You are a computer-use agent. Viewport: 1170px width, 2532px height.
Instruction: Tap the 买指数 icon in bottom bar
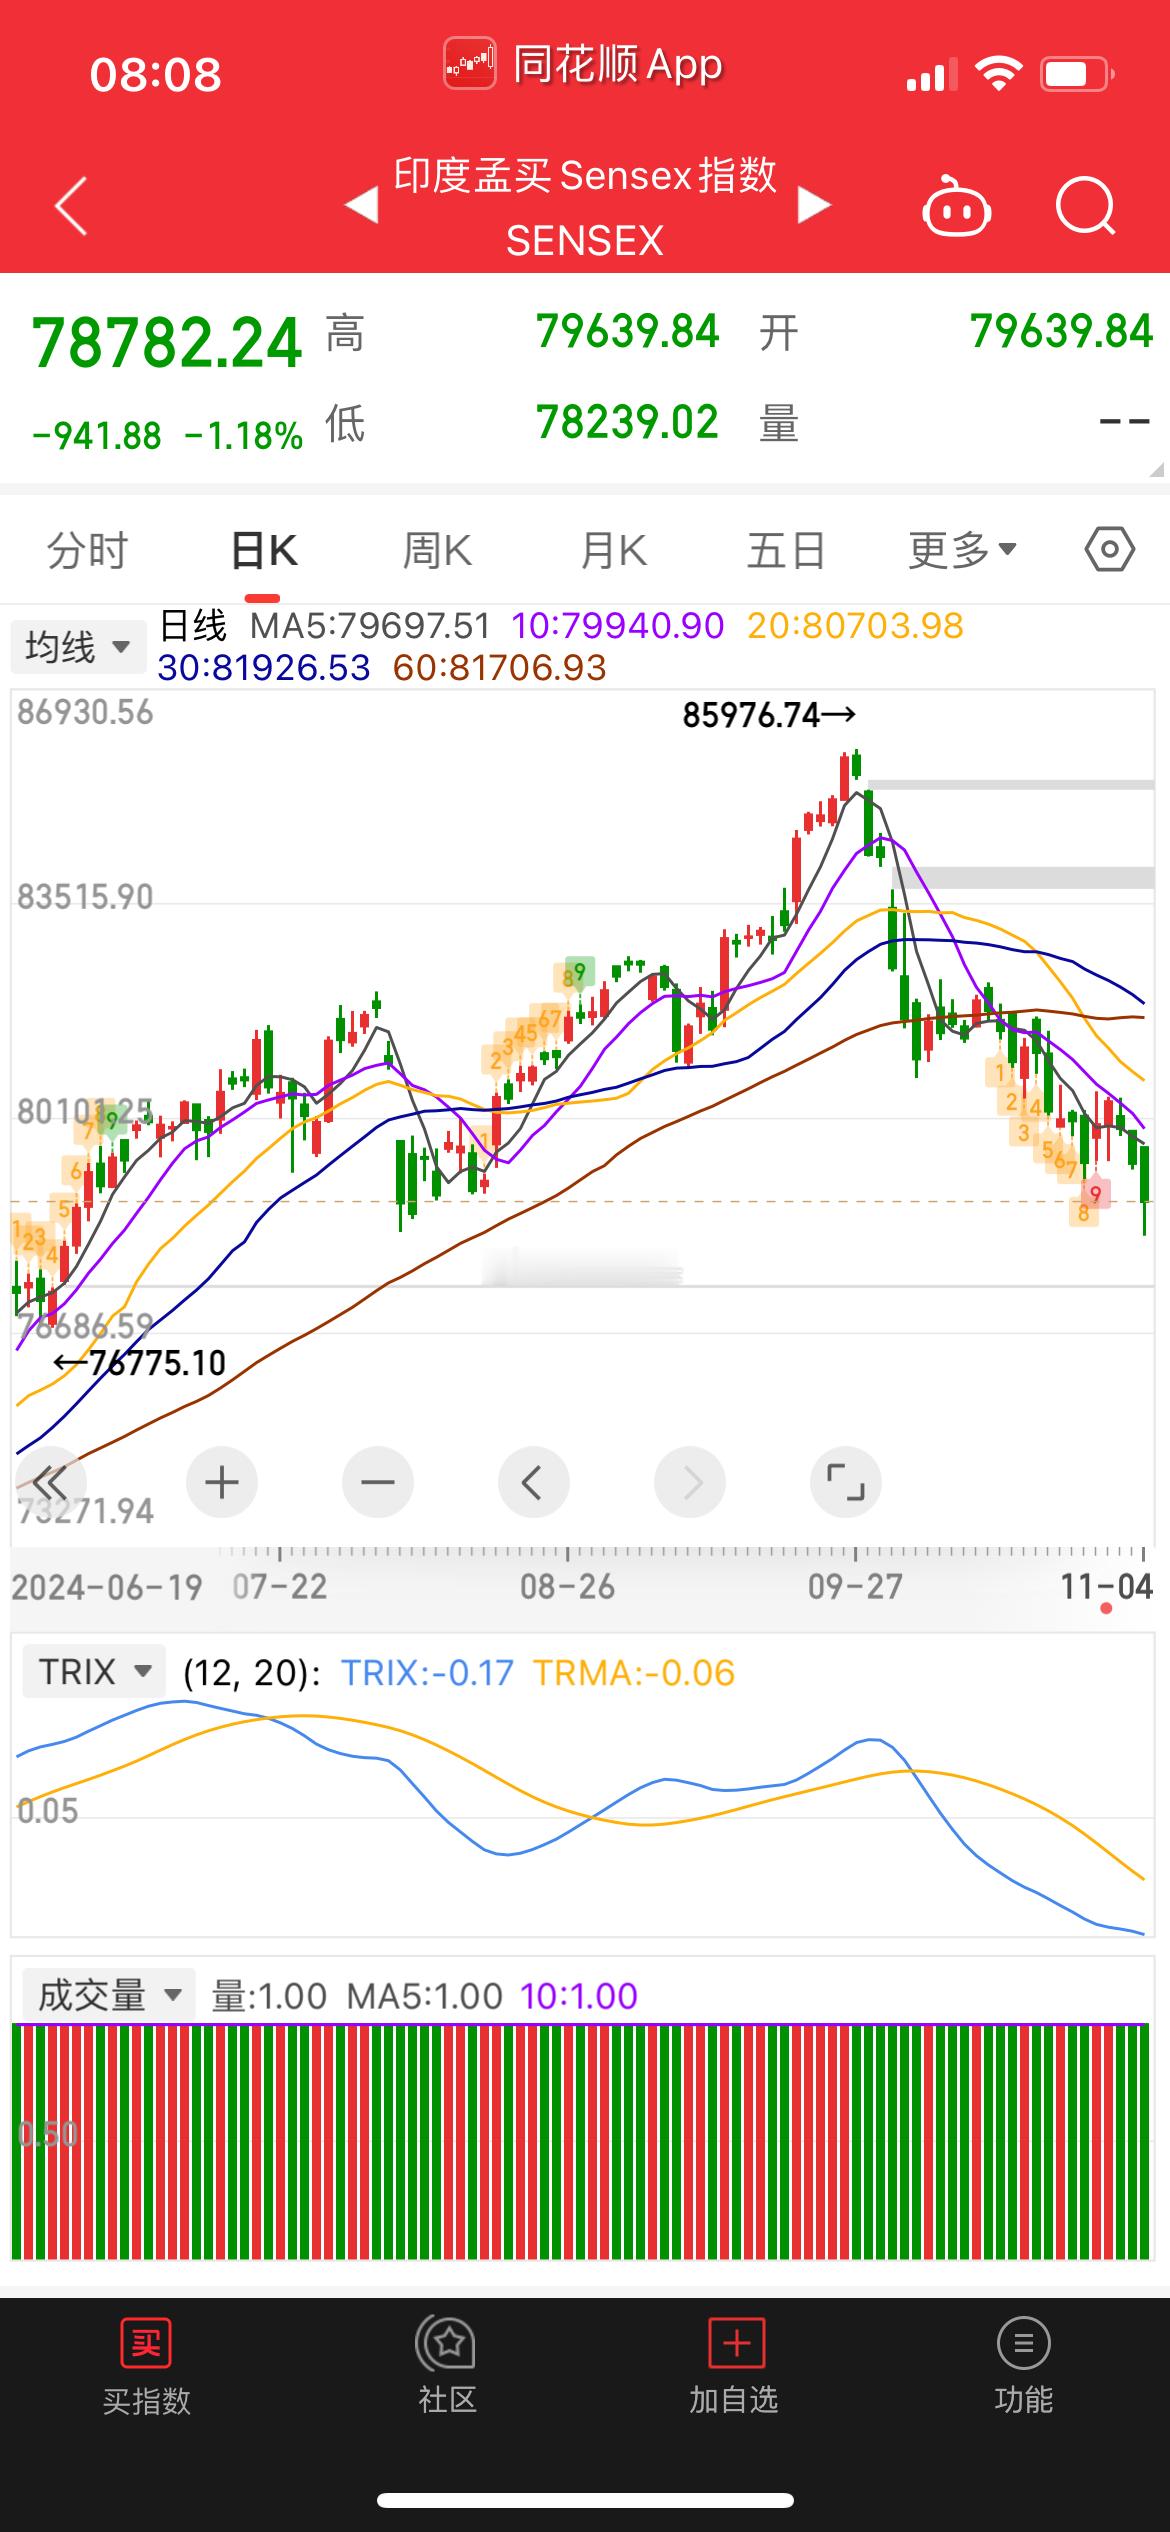[x=146, y=2344]
